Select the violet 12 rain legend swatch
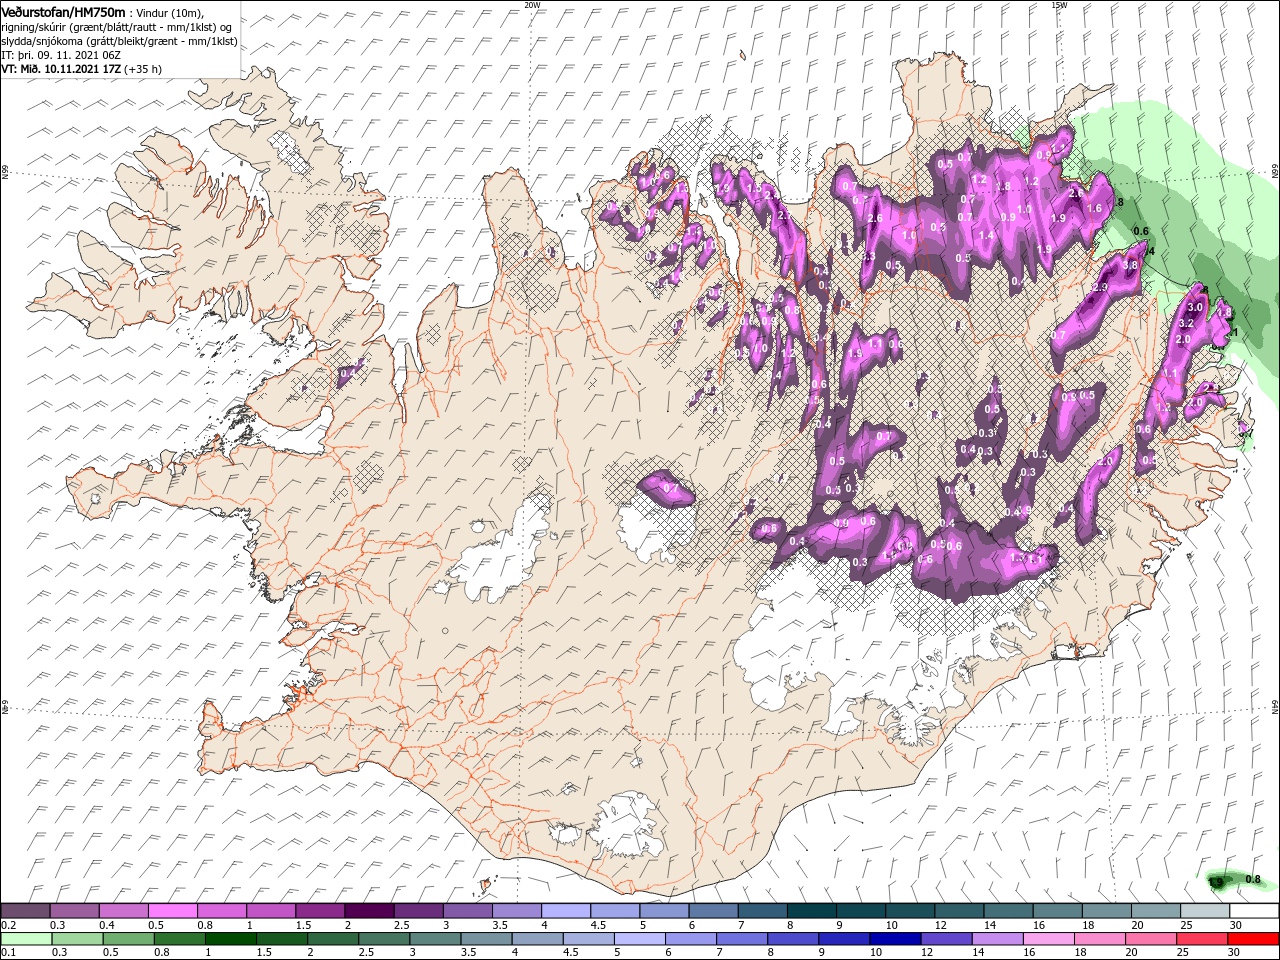Screen dimensions: 1280x960 (x=945, y=939)
